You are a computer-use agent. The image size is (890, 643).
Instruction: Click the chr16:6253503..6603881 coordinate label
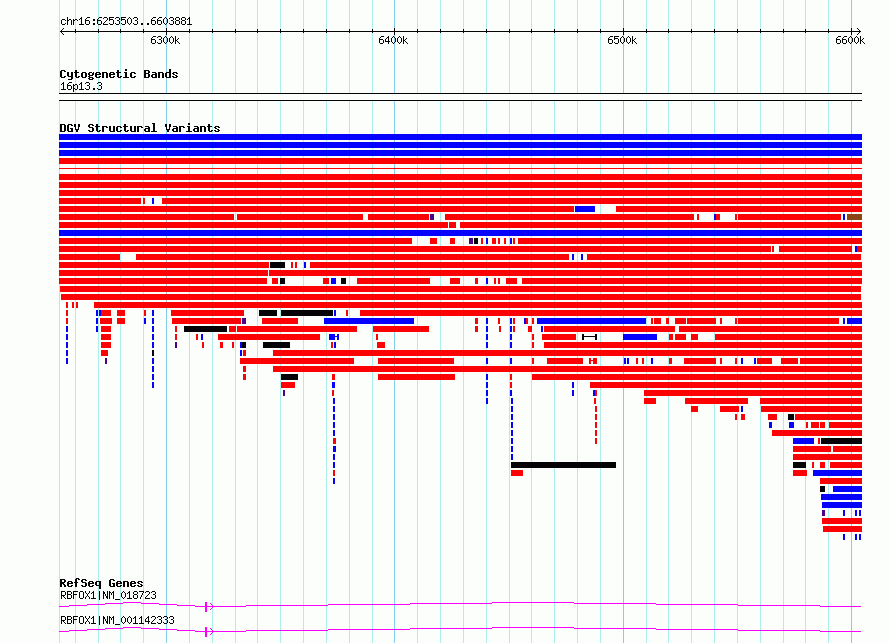tap(126, 22)
